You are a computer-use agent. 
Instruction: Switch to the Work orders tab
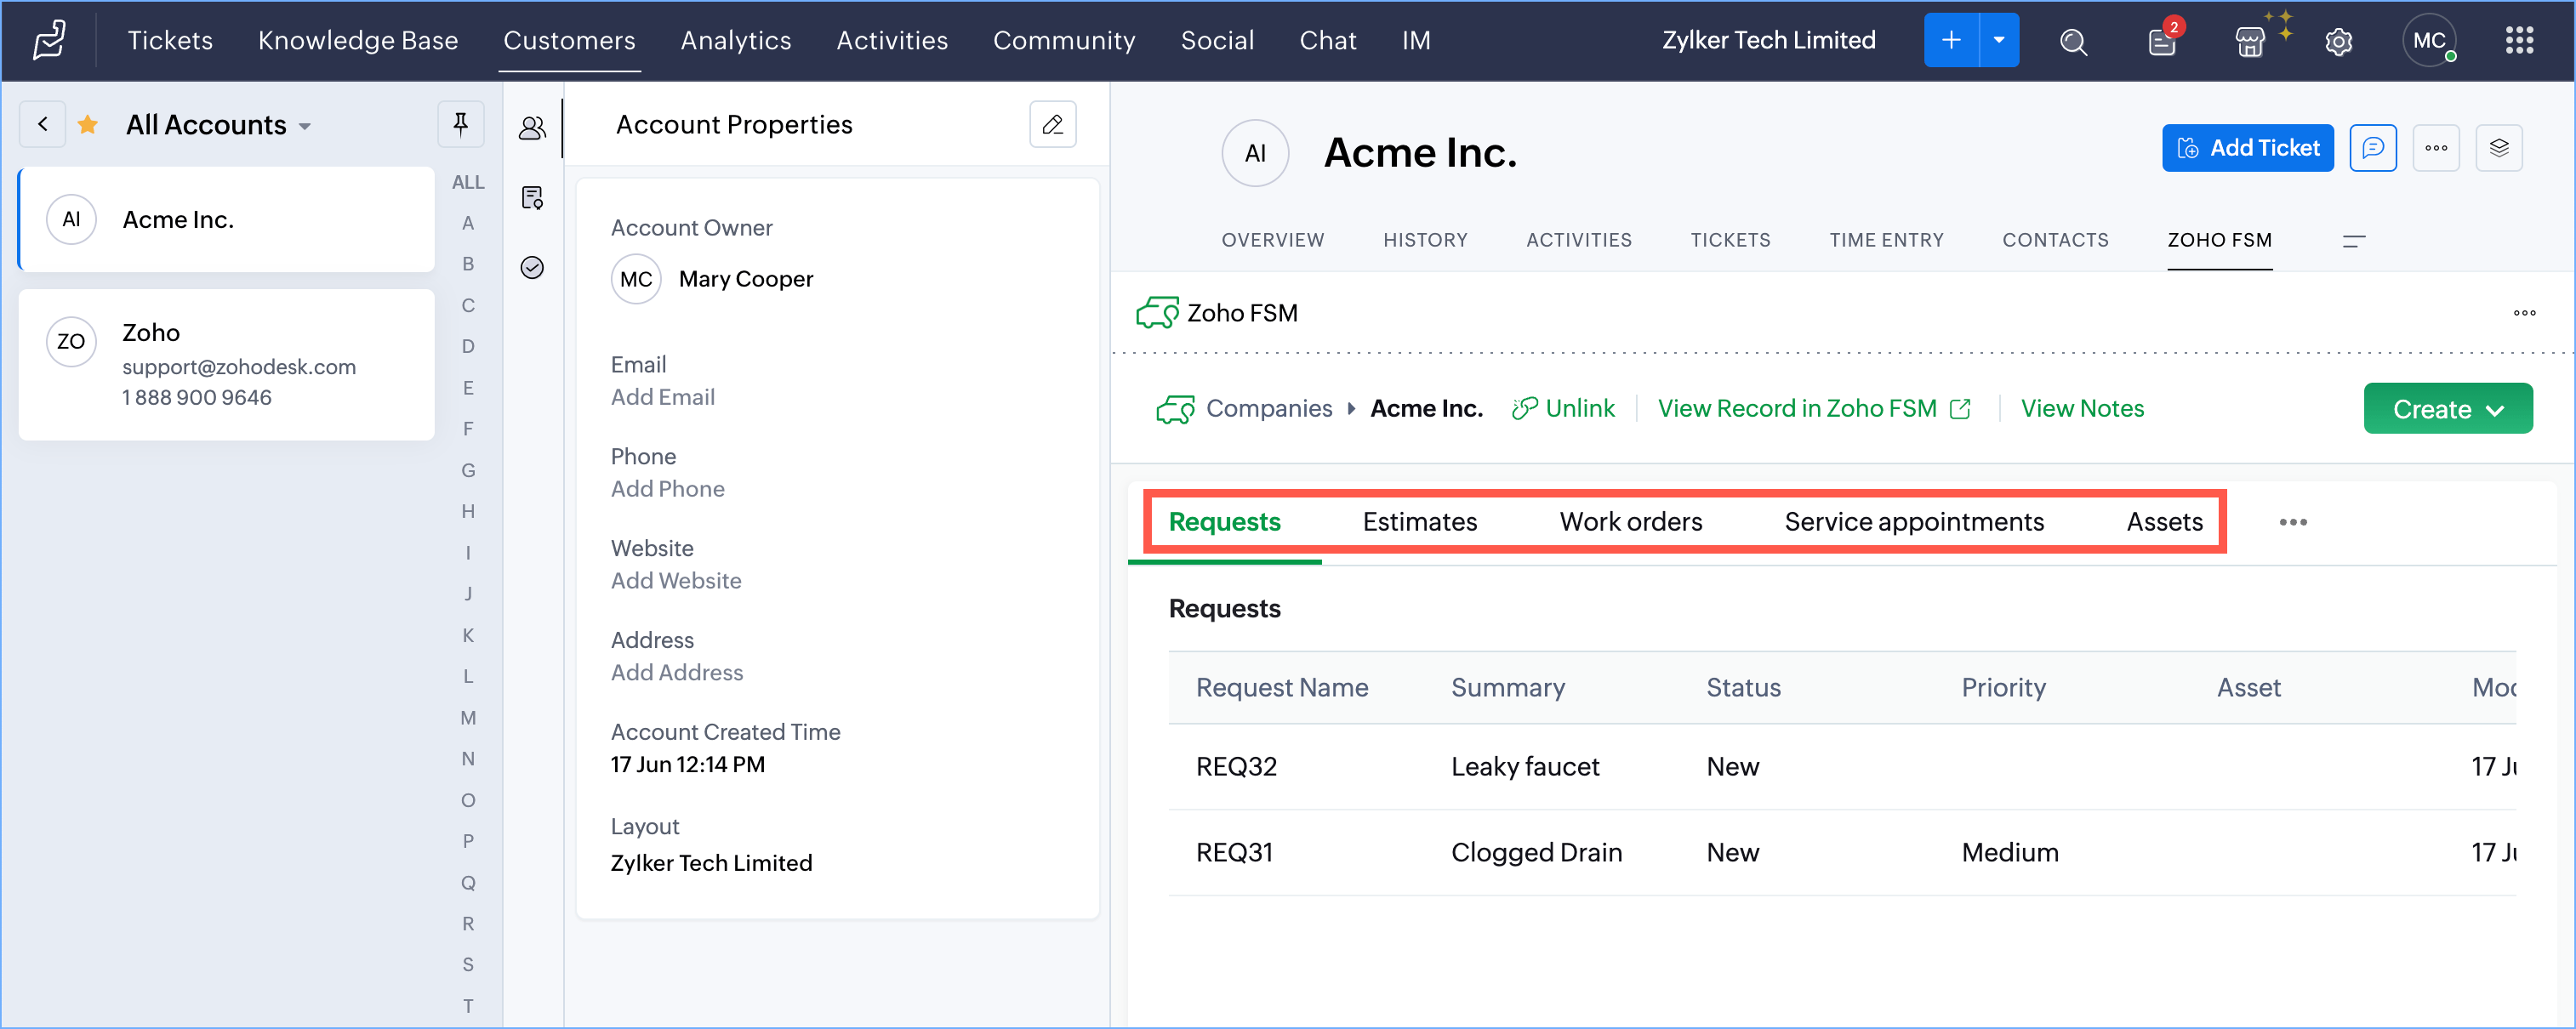click(1630, 522)
